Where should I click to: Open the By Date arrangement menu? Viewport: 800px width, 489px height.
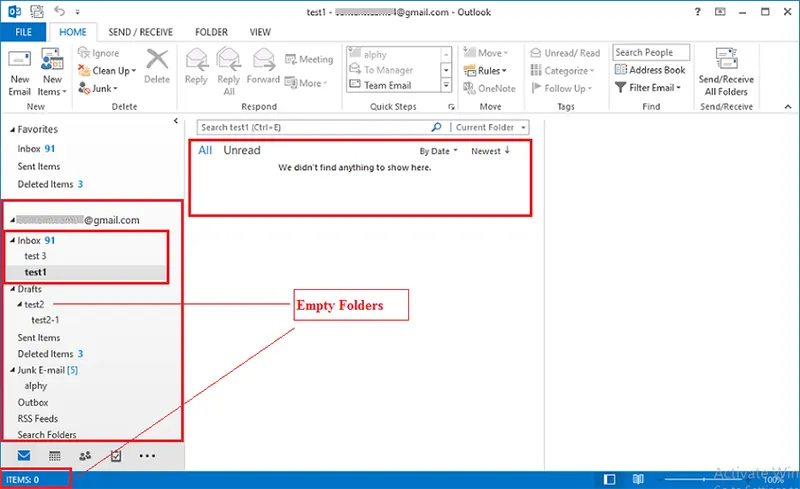(x=438, y=151)
